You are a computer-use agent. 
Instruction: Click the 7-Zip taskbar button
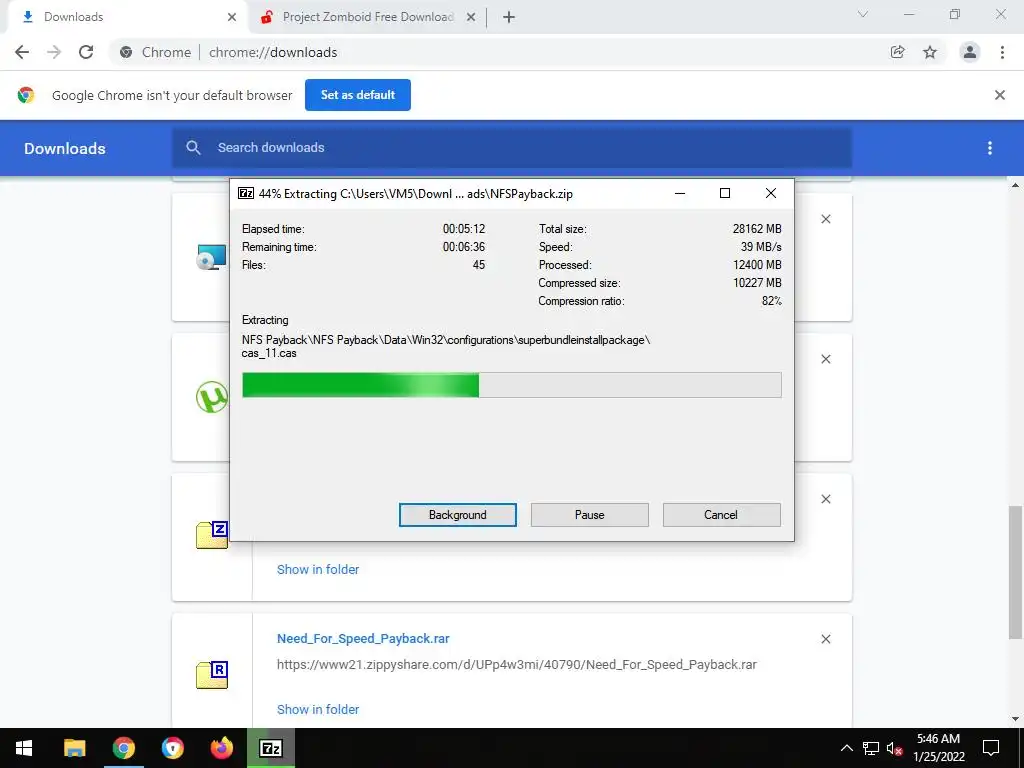271,748
